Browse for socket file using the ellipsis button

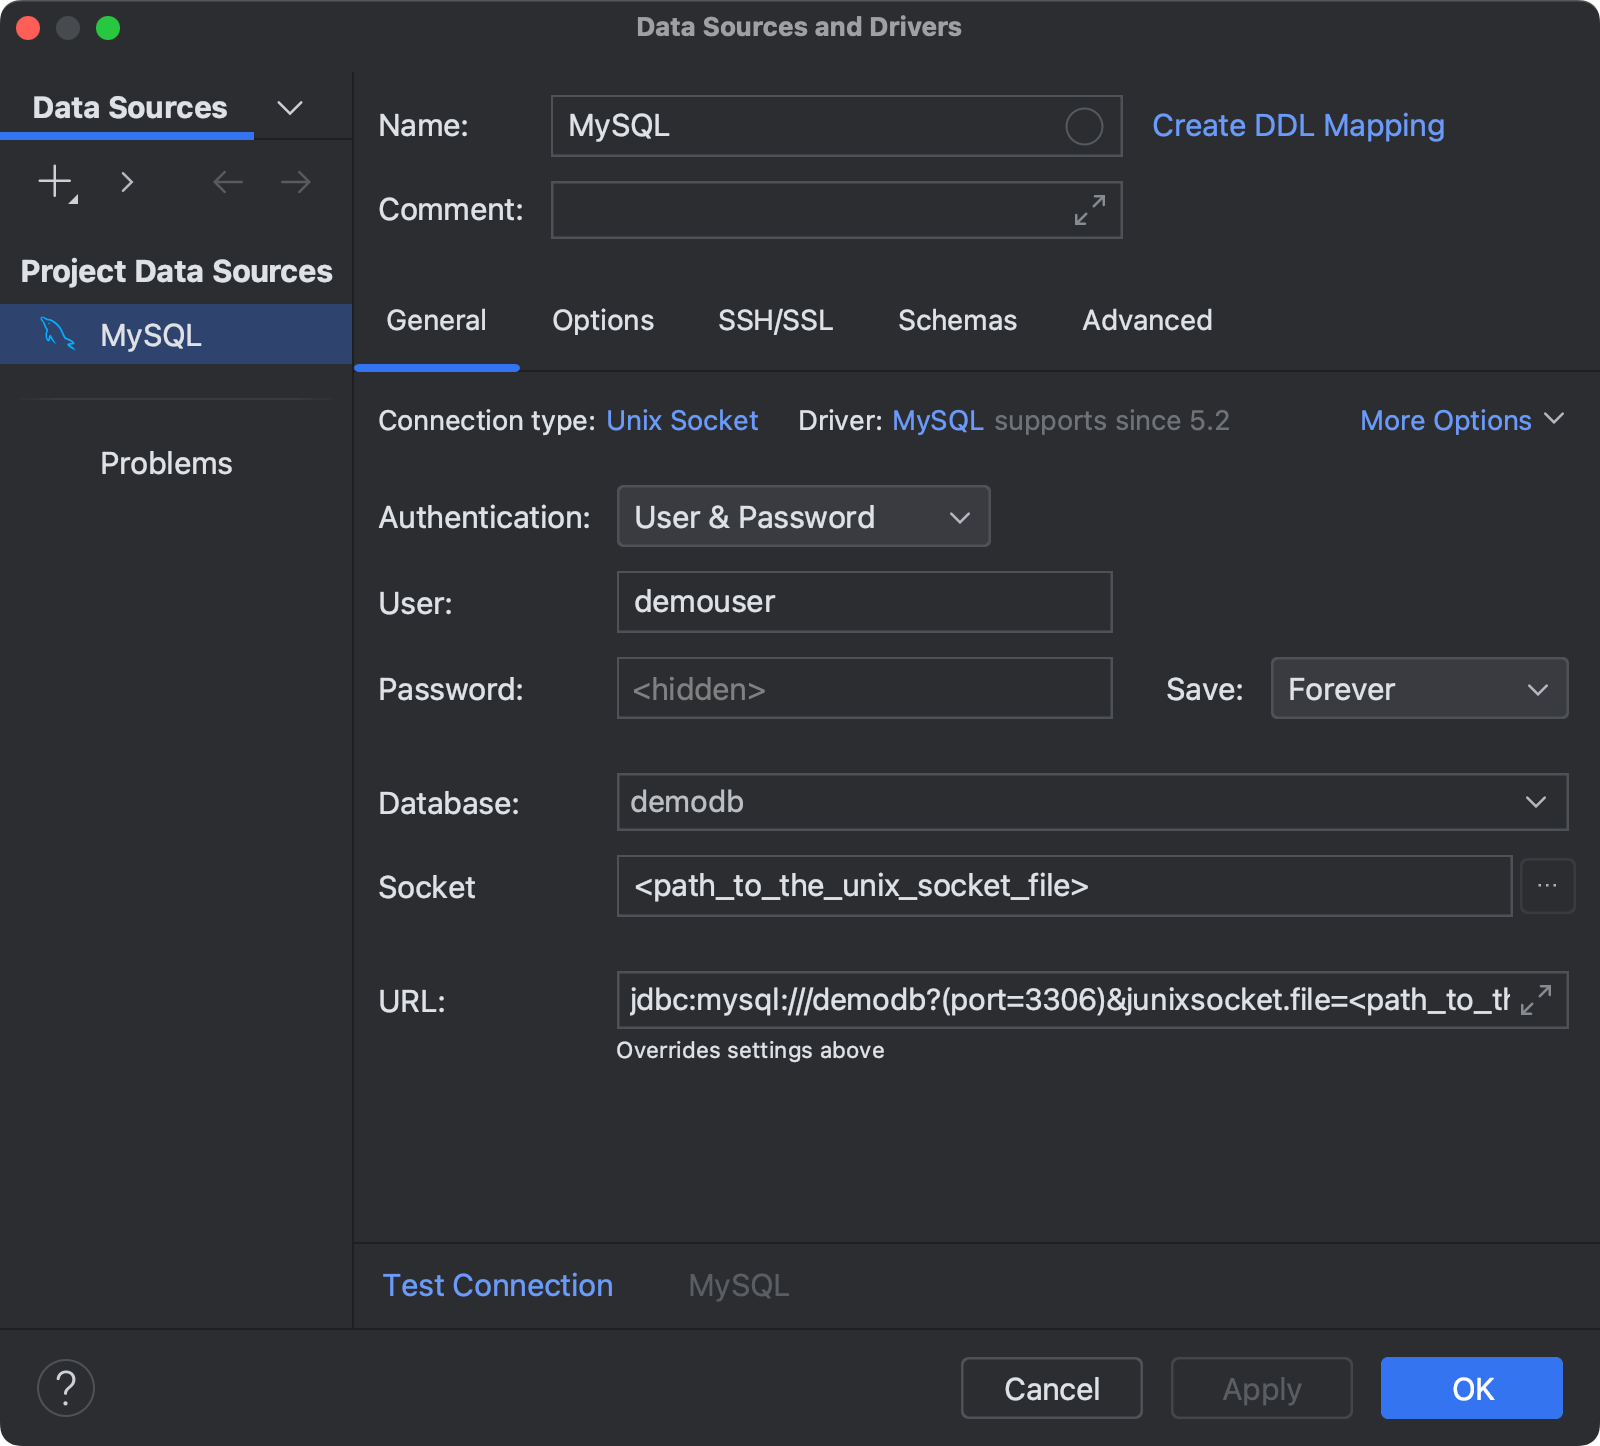(x=1547, y=886)
